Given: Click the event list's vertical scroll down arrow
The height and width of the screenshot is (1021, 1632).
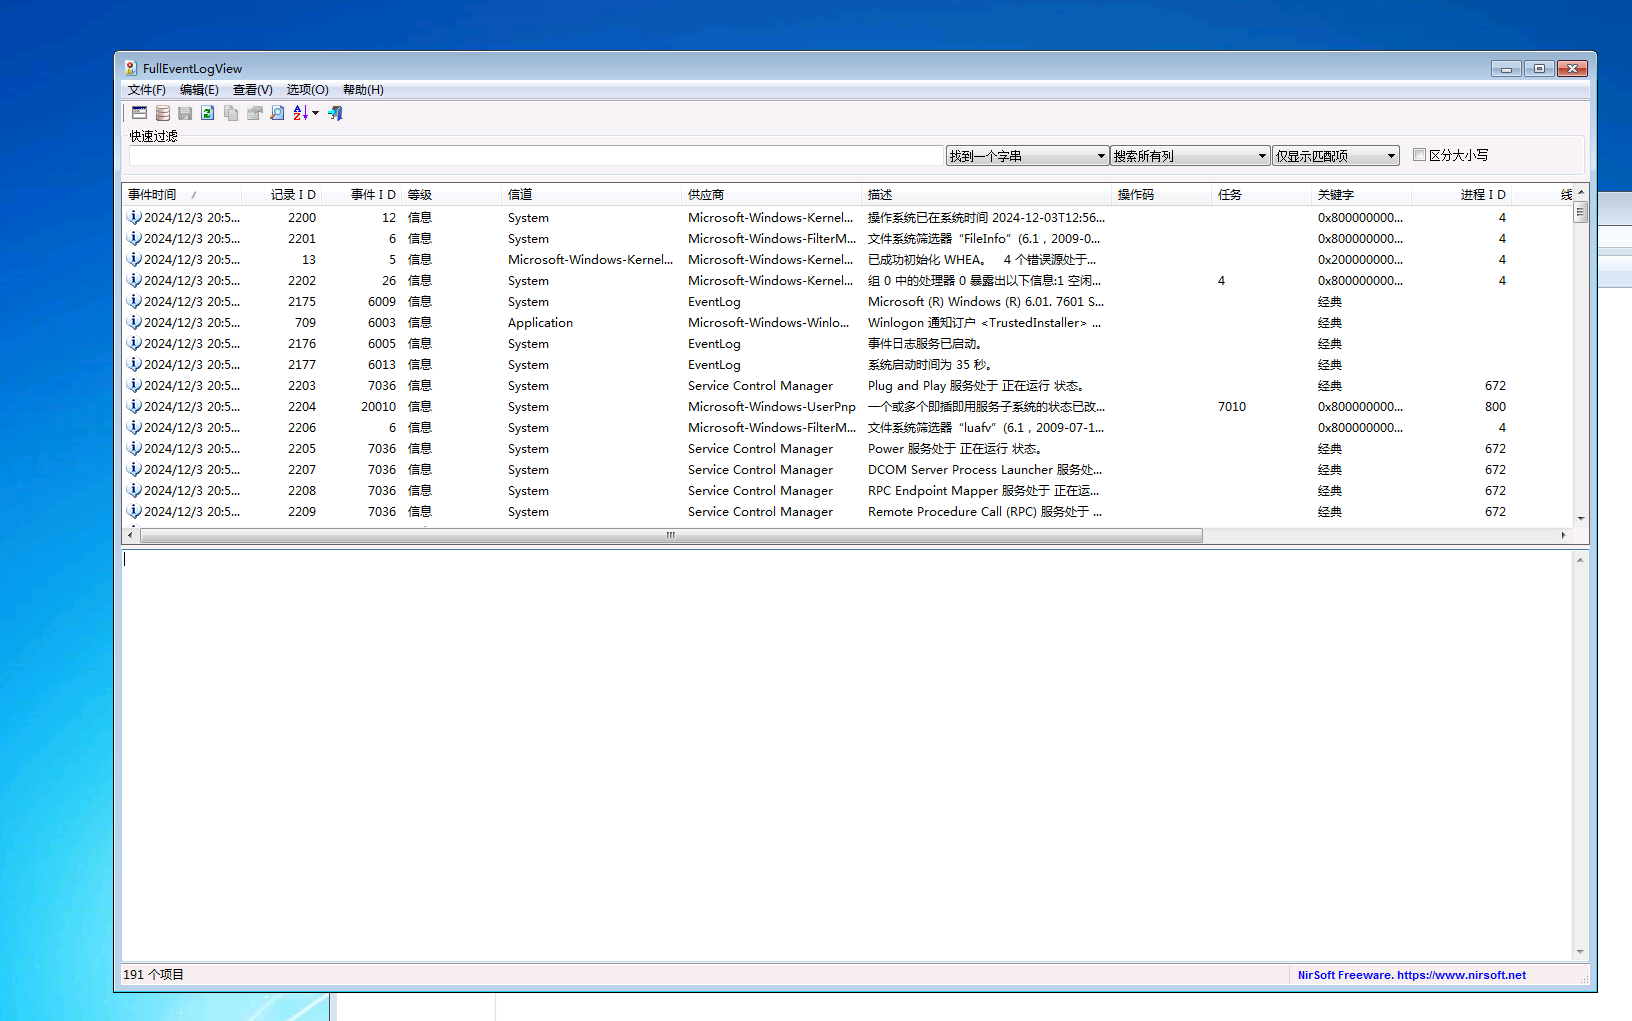Looking at the screenshot, I should click(1580, 519).
